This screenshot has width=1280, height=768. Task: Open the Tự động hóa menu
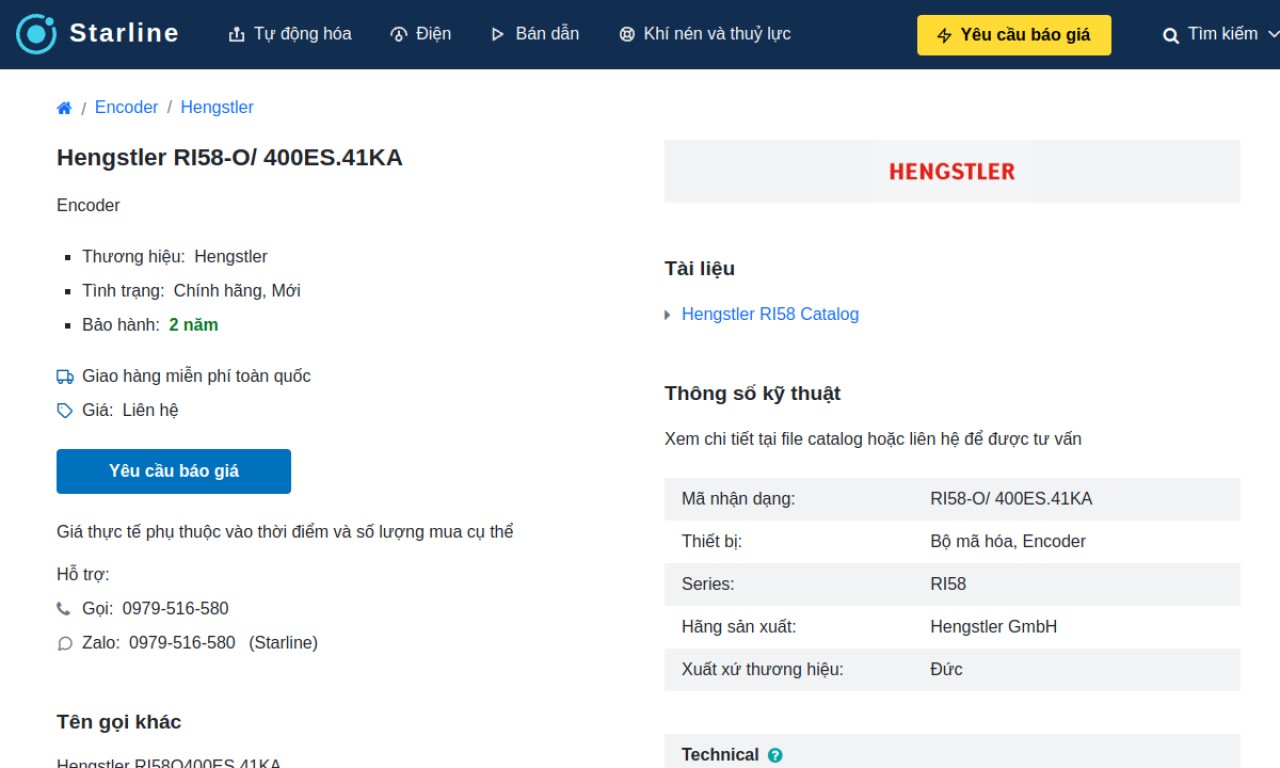(x=290, y=34)
